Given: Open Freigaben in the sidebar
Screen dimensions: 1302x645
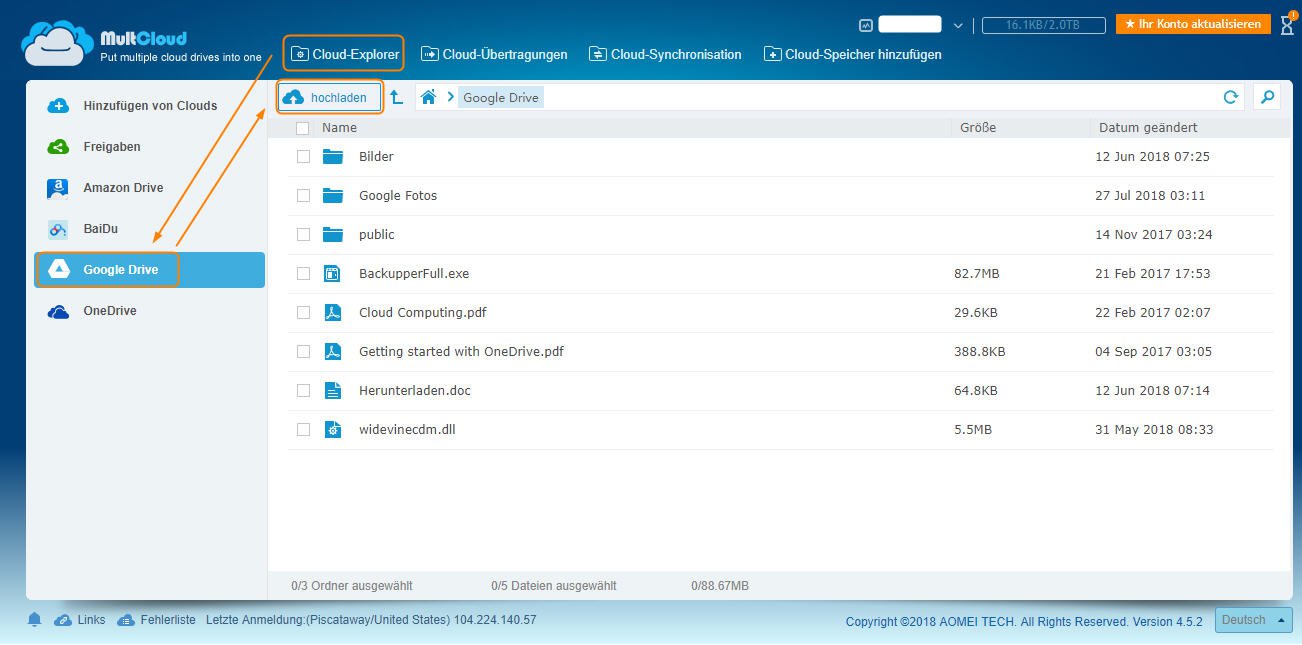Looking at the screenshot, I should pyautogui.click(x=149, y=147).
